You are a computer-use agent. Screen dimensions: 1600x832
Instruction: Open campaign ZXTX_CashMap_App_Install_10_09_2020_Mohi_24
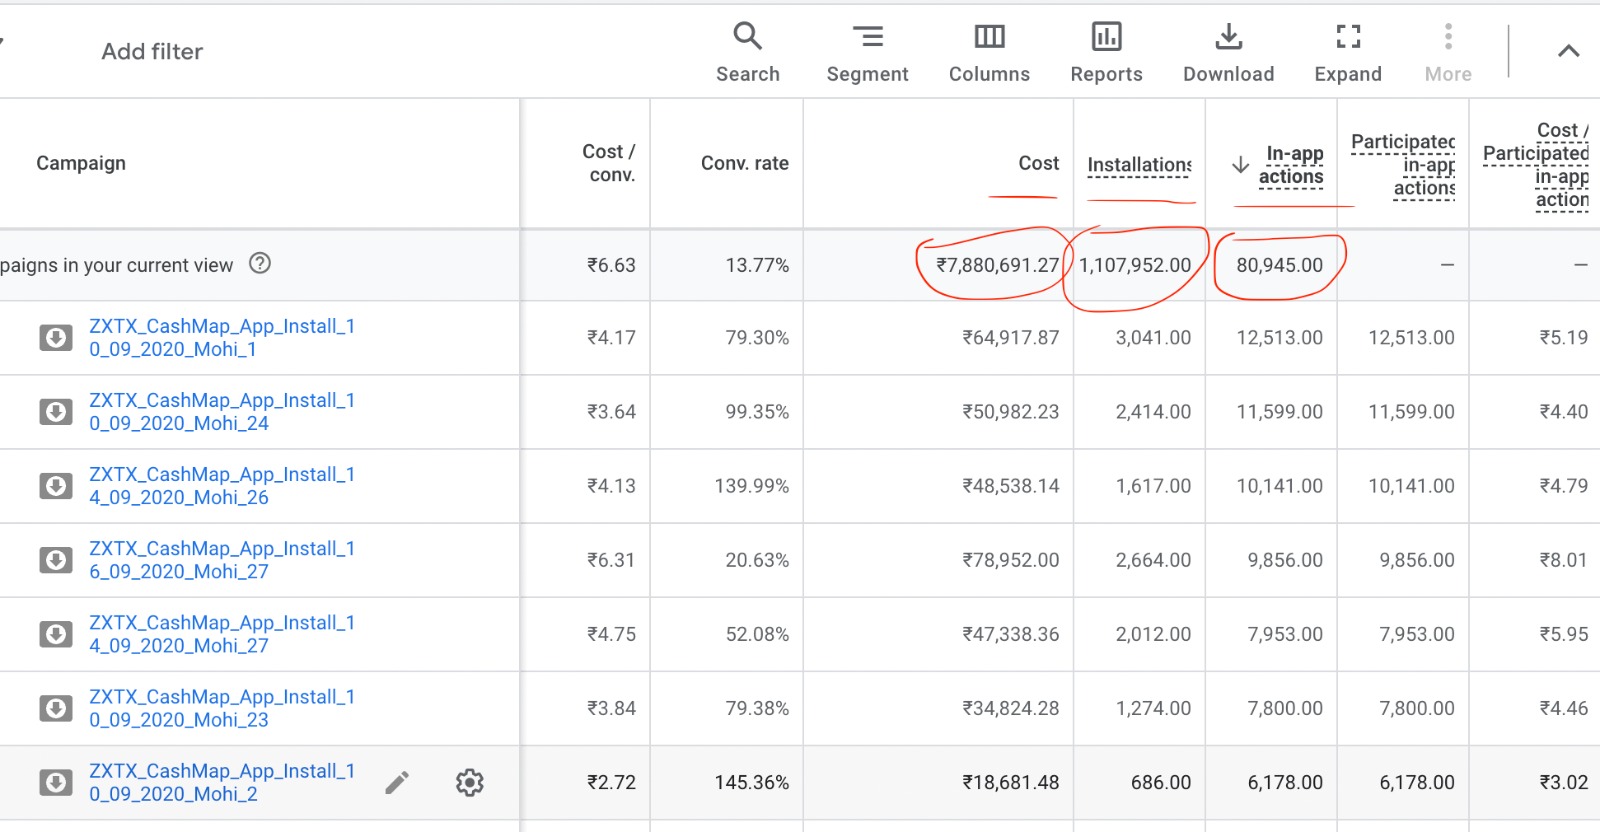(222, 411)
